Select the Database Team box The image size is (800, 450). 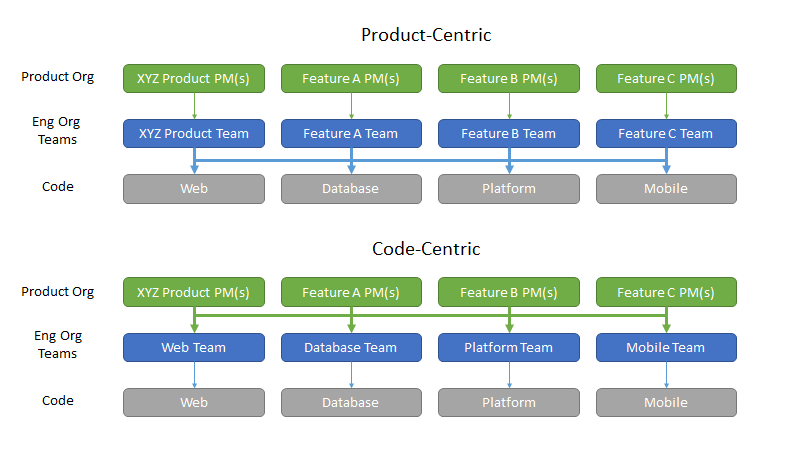[x=351, y=347]
